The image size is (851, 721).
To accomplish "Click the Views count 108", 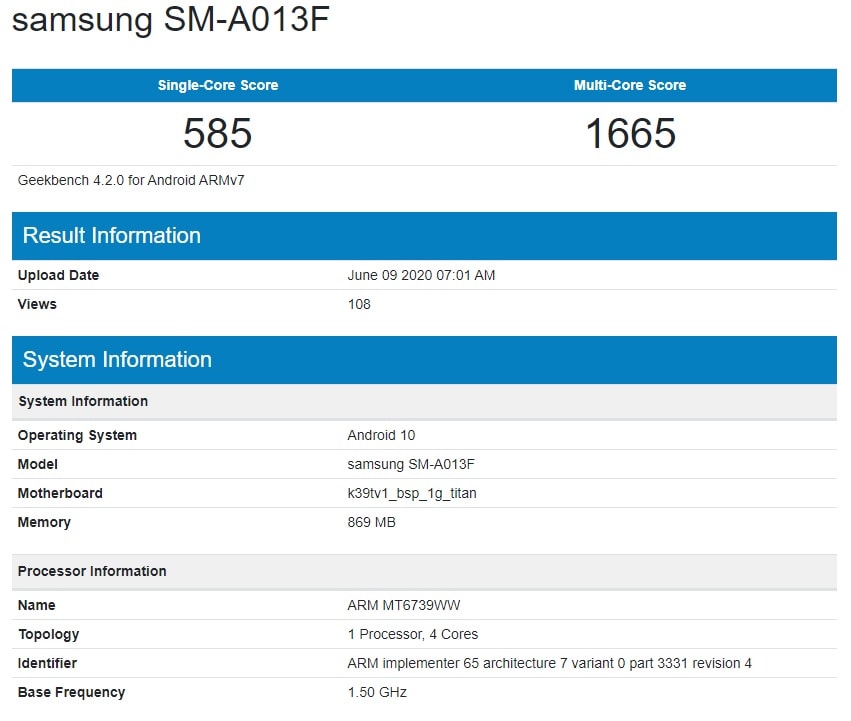I will (356, 304).
